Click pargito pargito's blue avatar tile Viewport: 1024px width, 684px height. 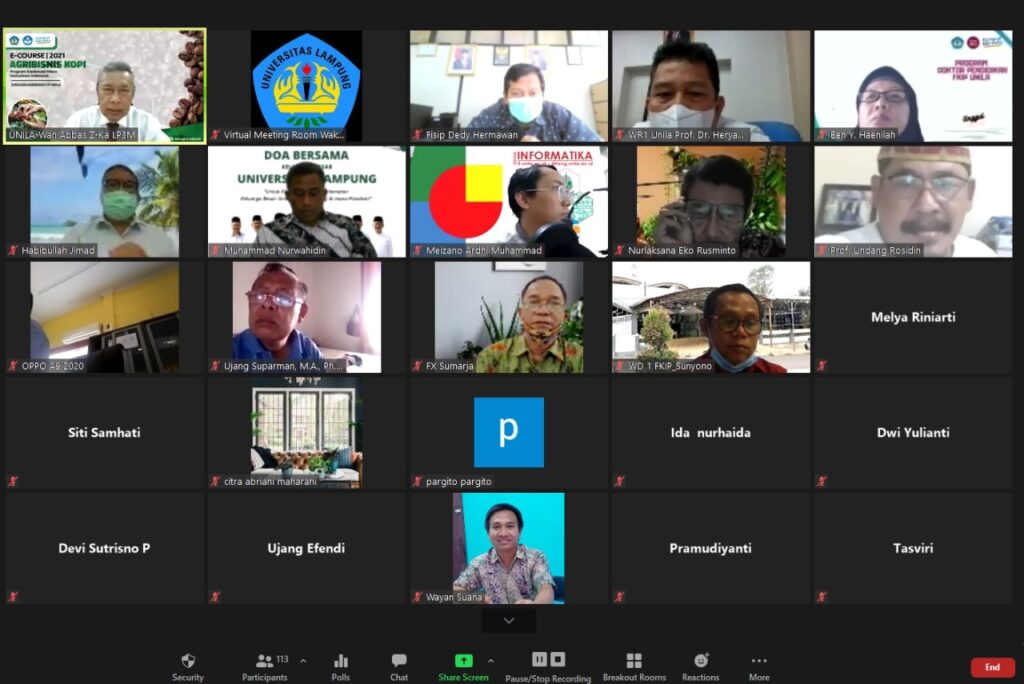[x=508, y=432]
